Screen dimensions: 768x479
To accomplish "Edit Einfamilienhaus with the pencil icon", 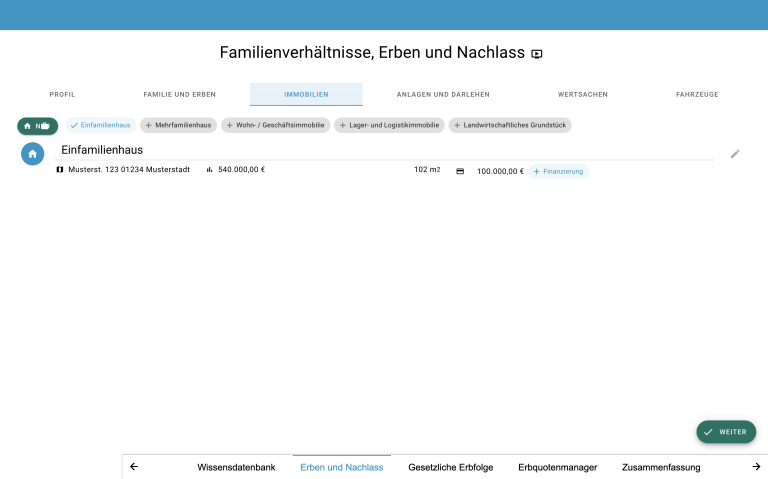I will point(735,154).
